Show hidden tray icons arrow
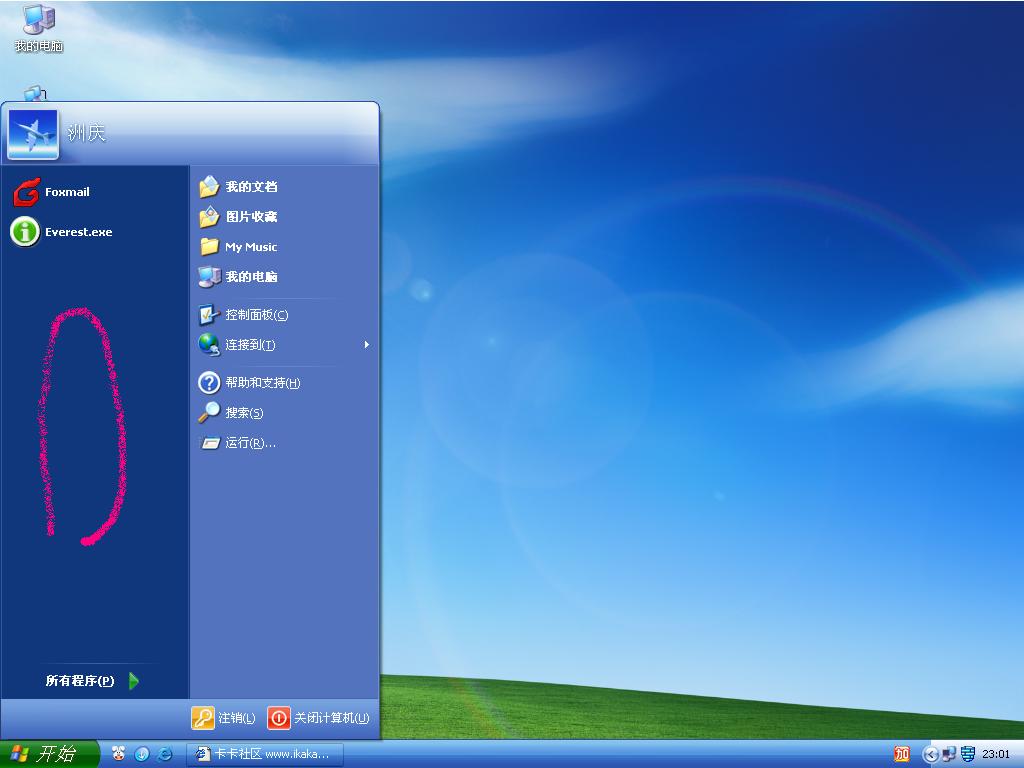1024x768 pixels. click(x=931, y=755)
